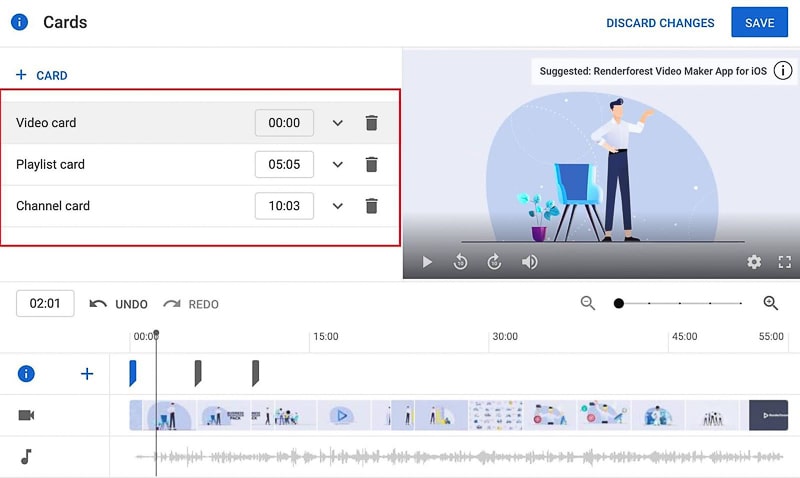The image size is (800, 478).
Task: Edit the Channel card time 10:03
Action: pyautogui.click(x=284, y=206)
